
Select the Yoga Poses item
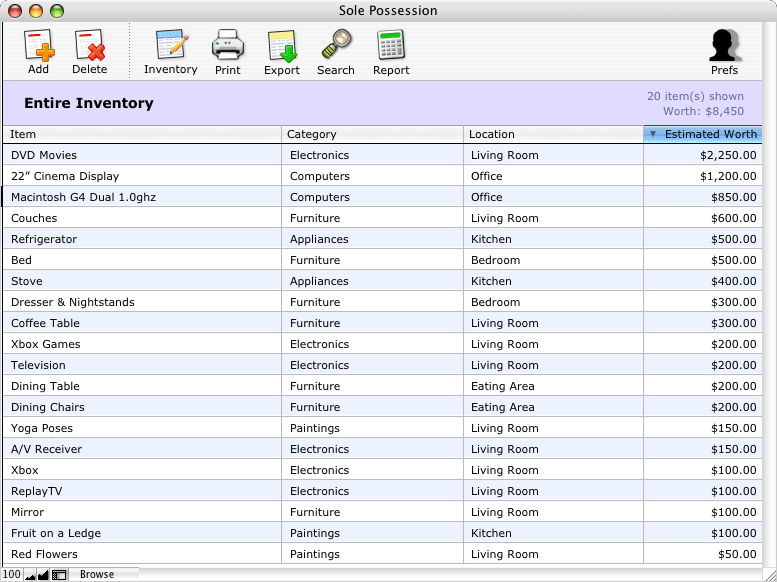[x=42, y=428]
